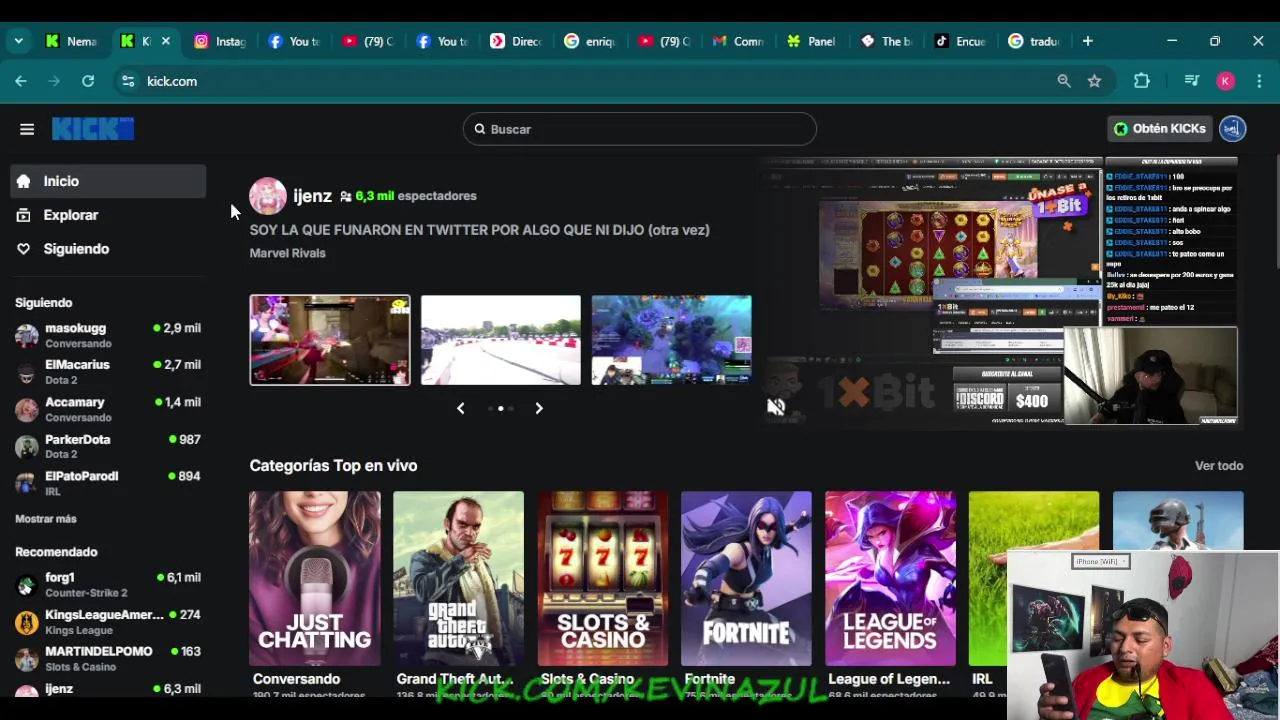
Task: Open MARTINDELPOMO recommended channel
Action: click(x=108, y=658)
